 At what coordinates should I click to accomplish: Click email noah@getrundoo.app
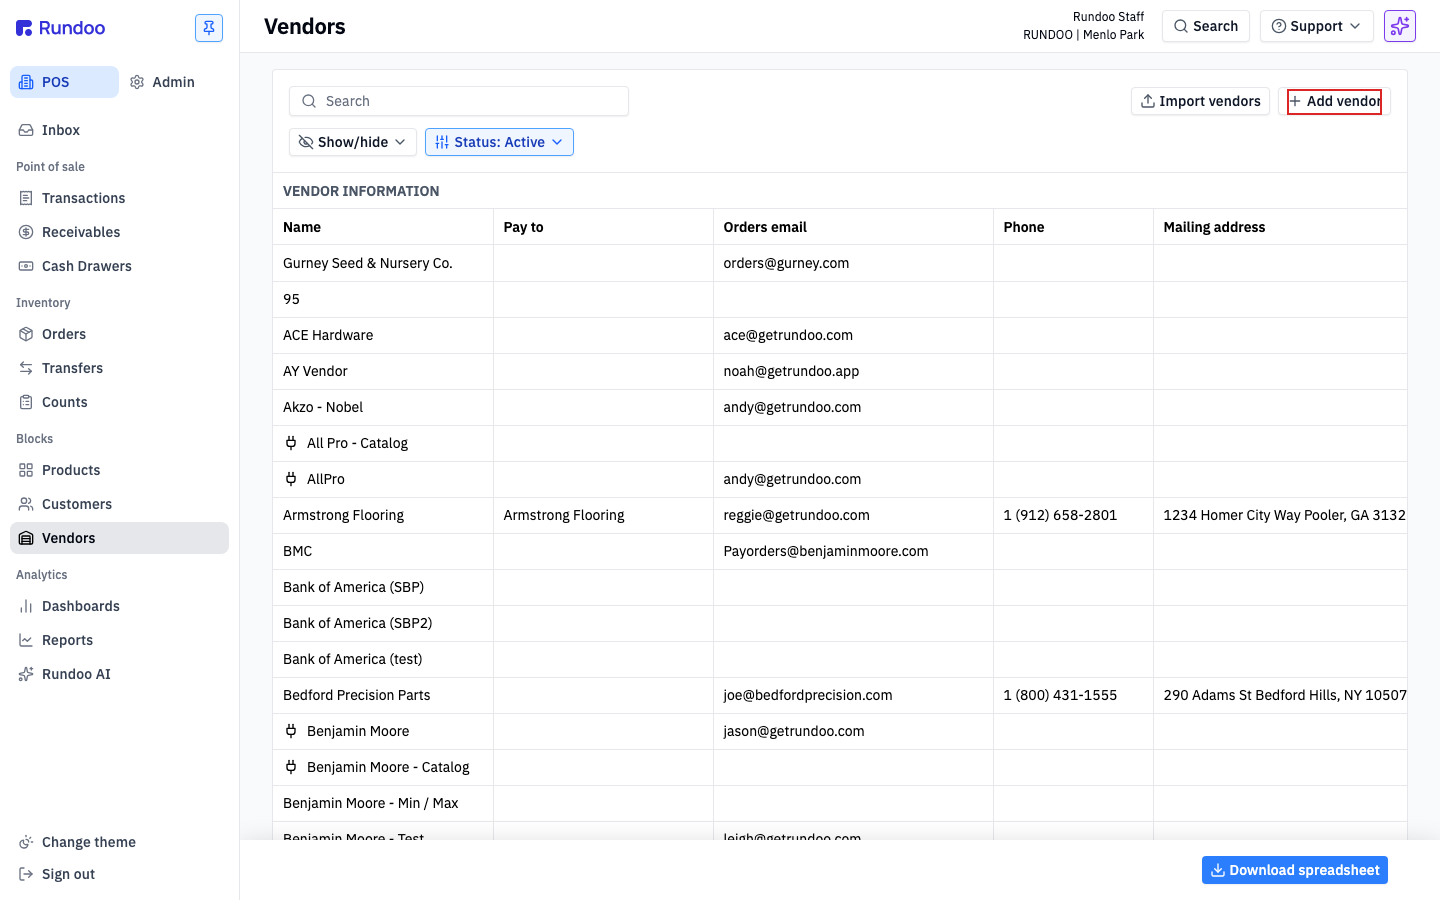coord(791,371)
